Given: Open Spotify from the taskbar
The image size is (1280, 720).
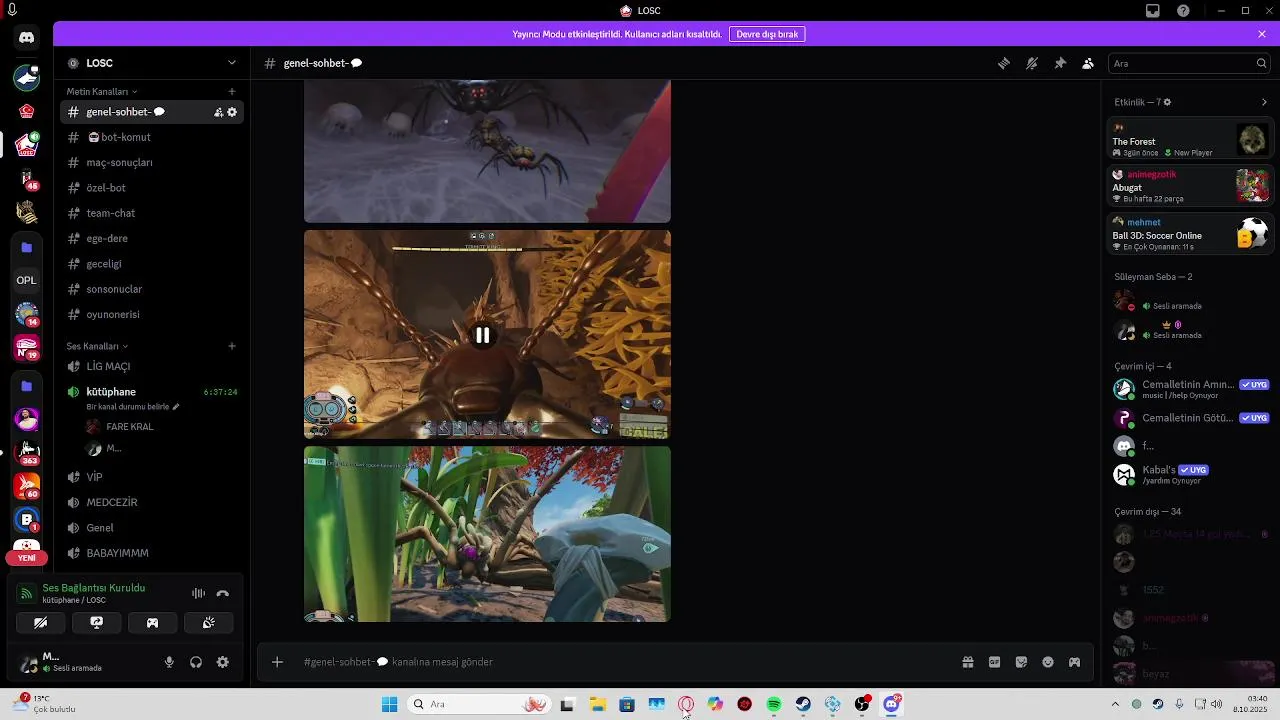Looking at the screenshot, I should (x=774, y=705).
